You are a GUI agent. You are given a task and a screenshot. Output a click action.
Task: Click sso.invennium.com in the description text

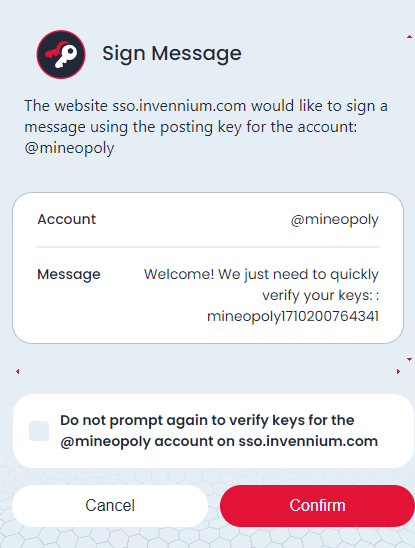[179, 106]
